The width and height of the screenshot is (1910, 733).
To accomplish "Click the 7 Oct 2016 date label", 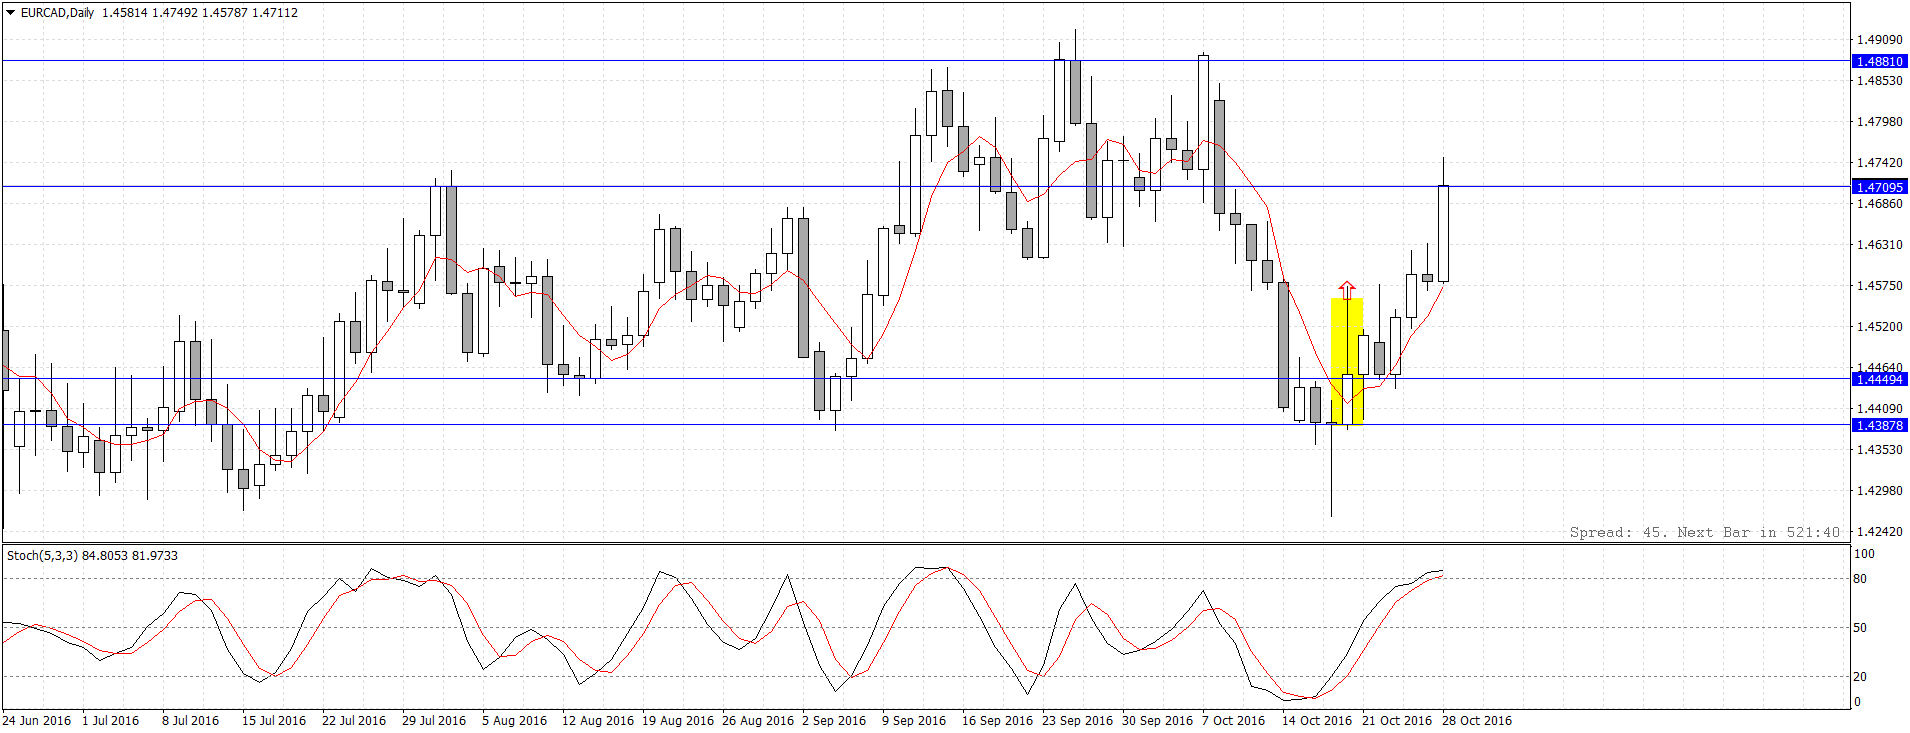I will [x=1234, y=721].
